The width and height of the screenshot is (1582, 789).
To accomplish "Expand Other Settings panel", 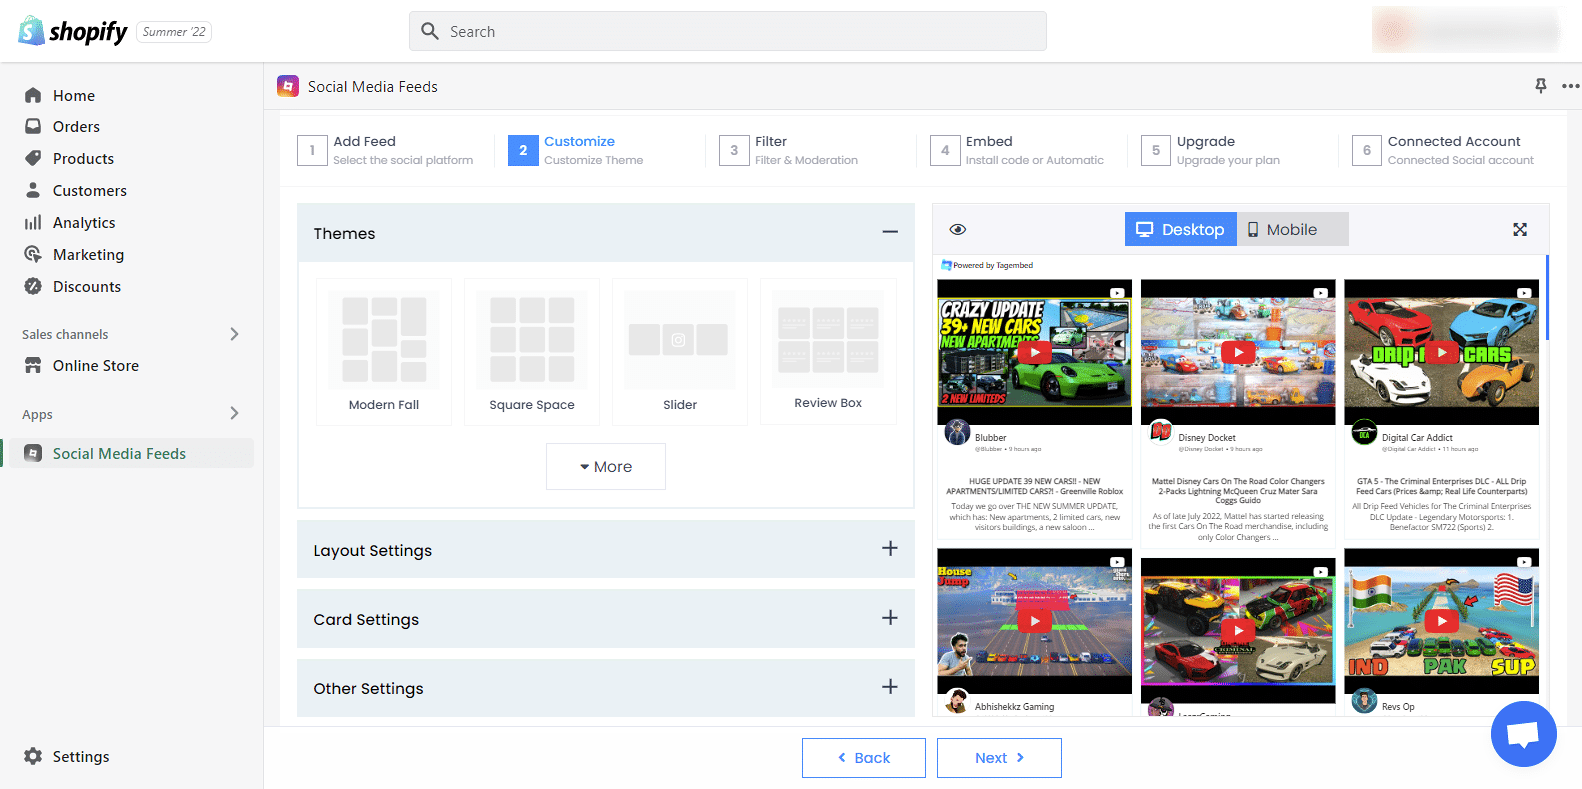I will coord(890,687).
